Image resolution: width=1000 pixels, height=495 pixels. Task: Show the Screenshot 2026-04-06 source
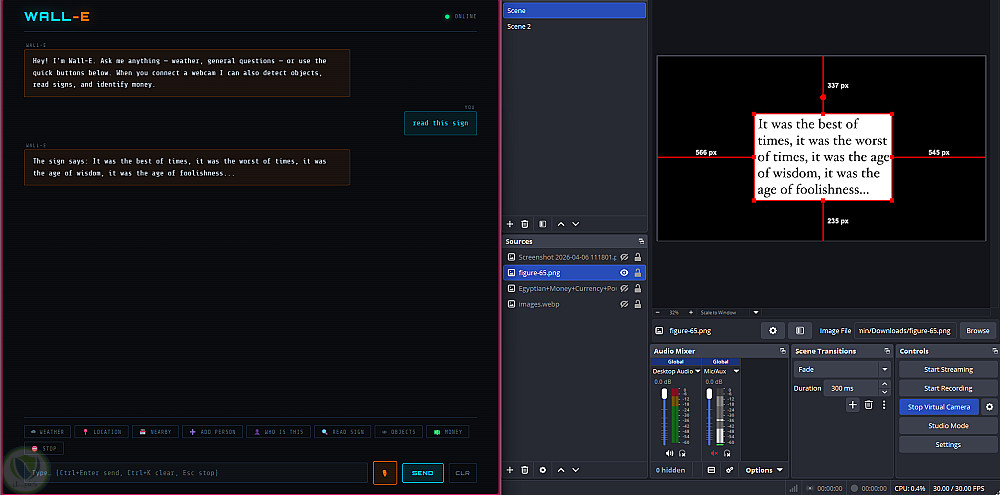point(624,256)
